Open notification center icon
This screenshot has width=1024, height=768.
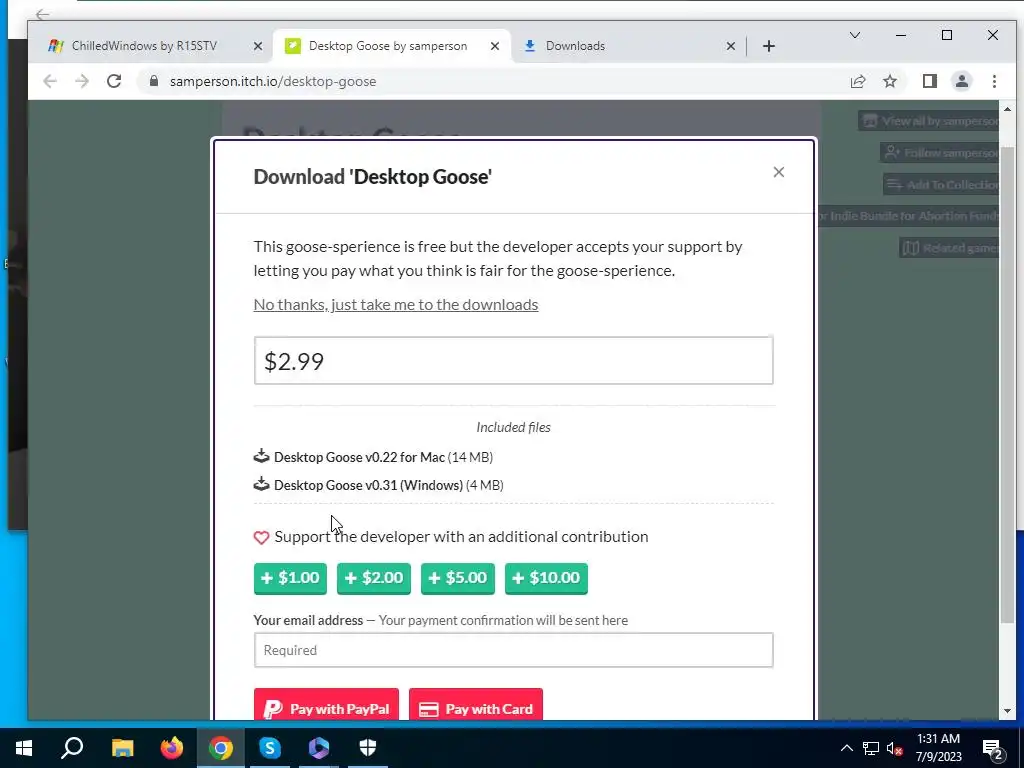click(993, 748)
